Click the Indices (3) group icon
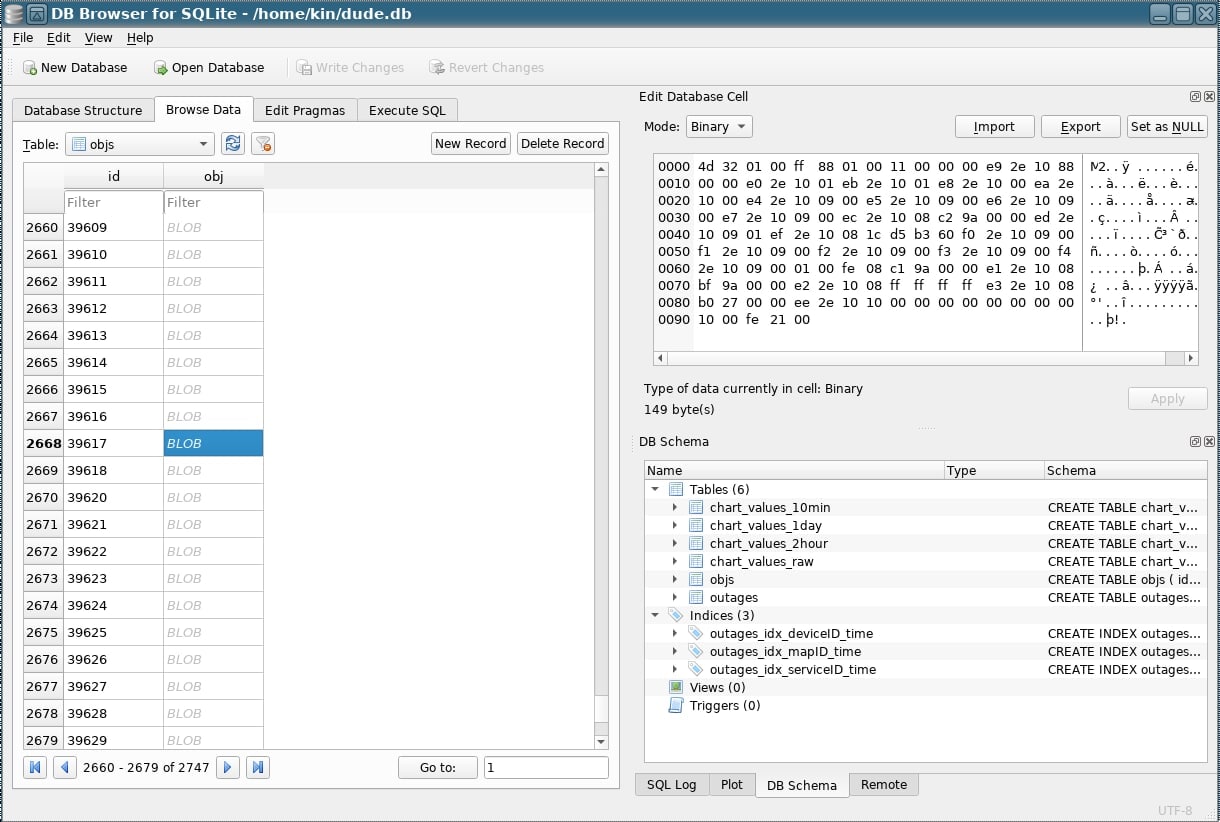Screen dimensions: 1220x822 [x=676, y=615]
